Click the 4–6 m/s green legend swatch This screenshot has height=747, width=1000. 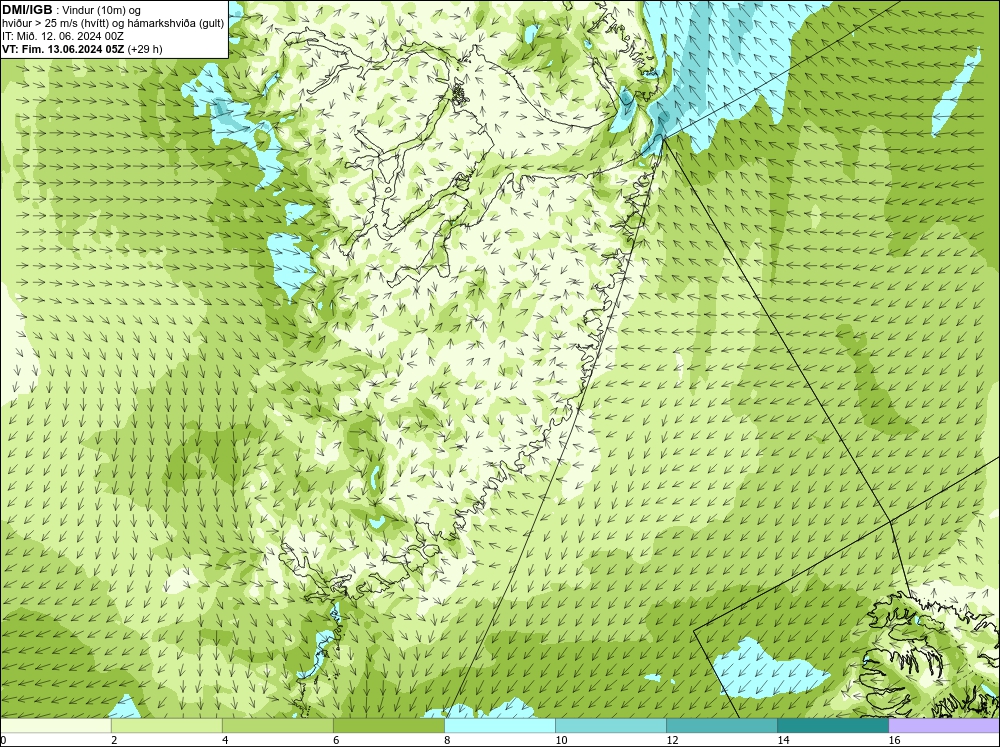[277, 725]
